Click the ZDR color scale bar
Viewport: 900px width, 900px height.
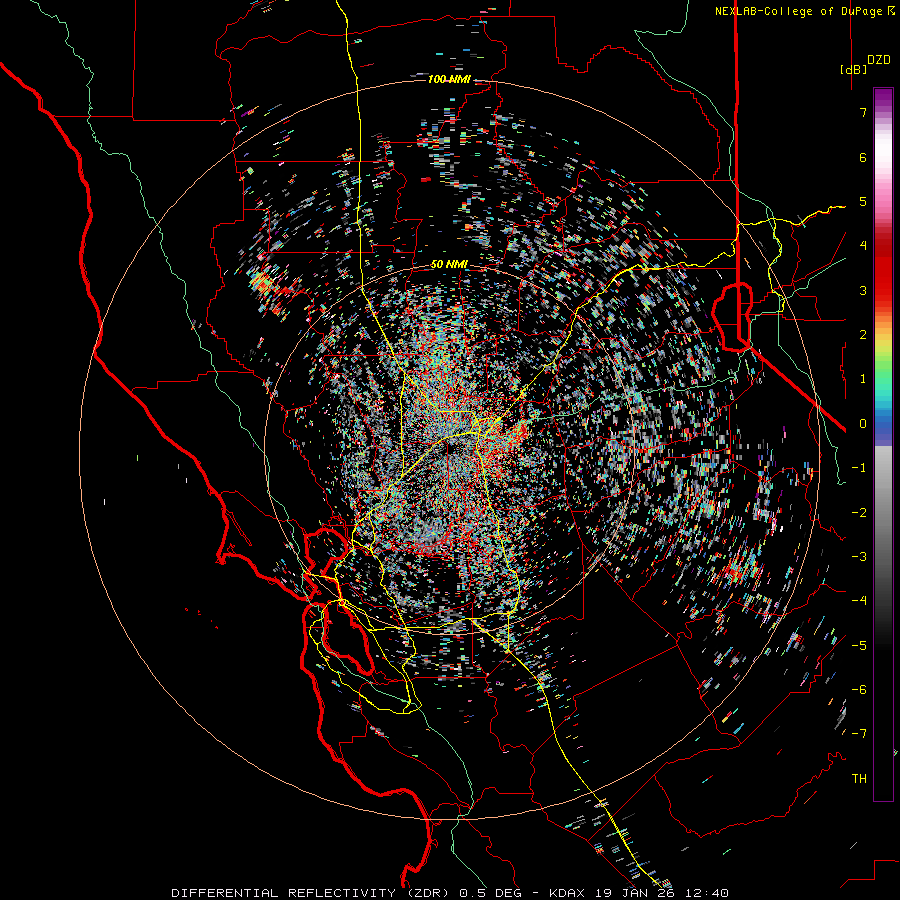pos(883,444)
